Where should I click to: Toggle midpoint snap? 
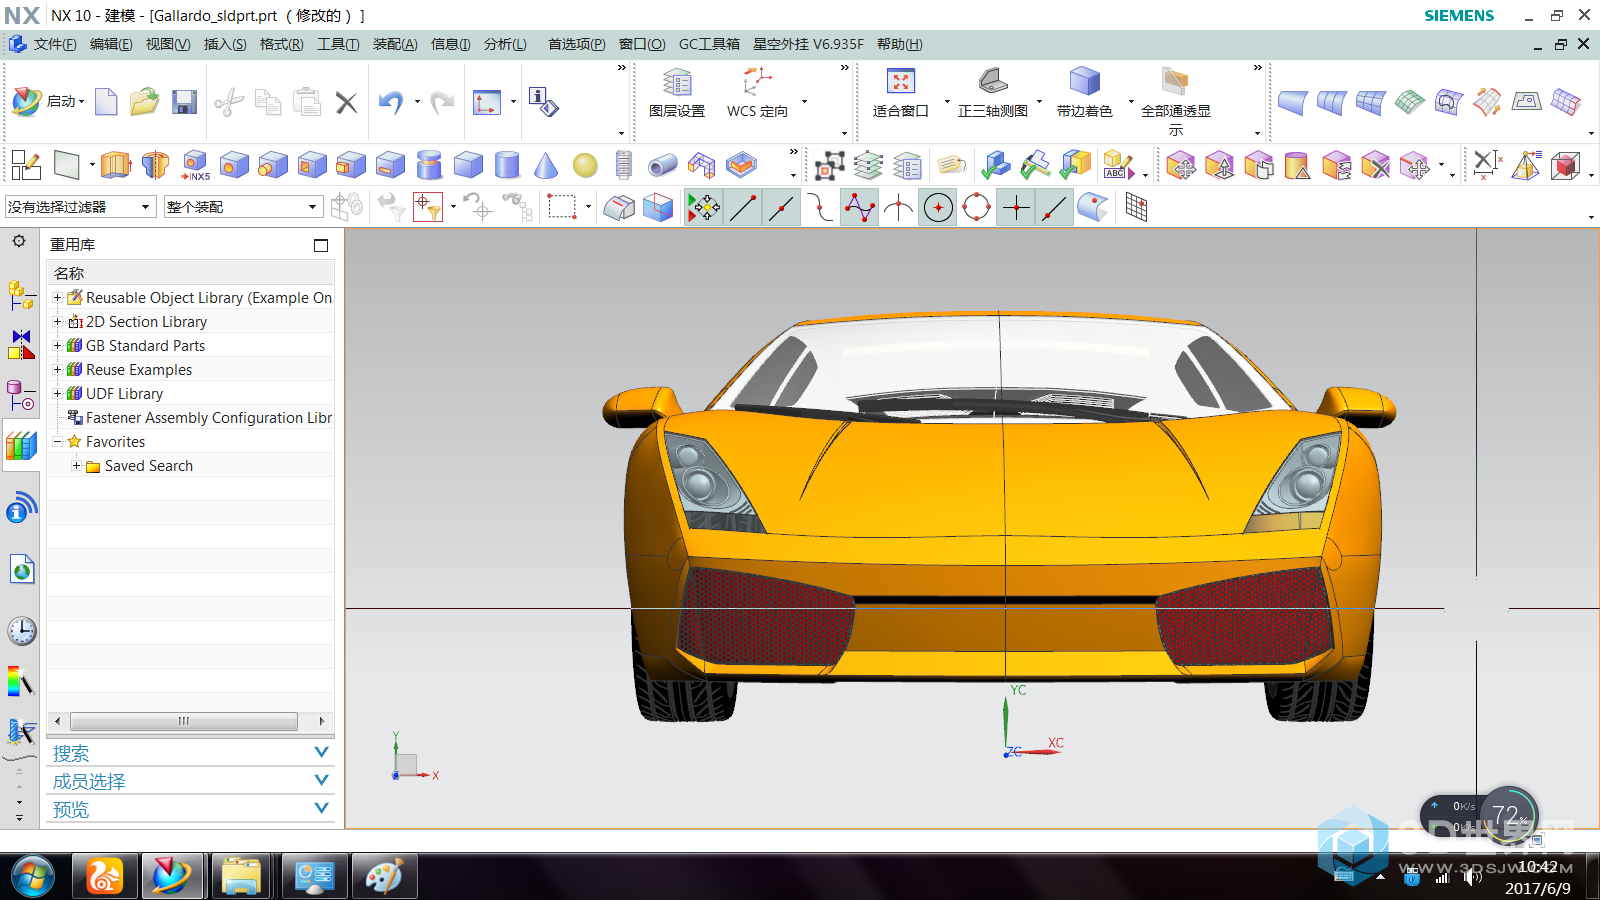coord(781,207)
